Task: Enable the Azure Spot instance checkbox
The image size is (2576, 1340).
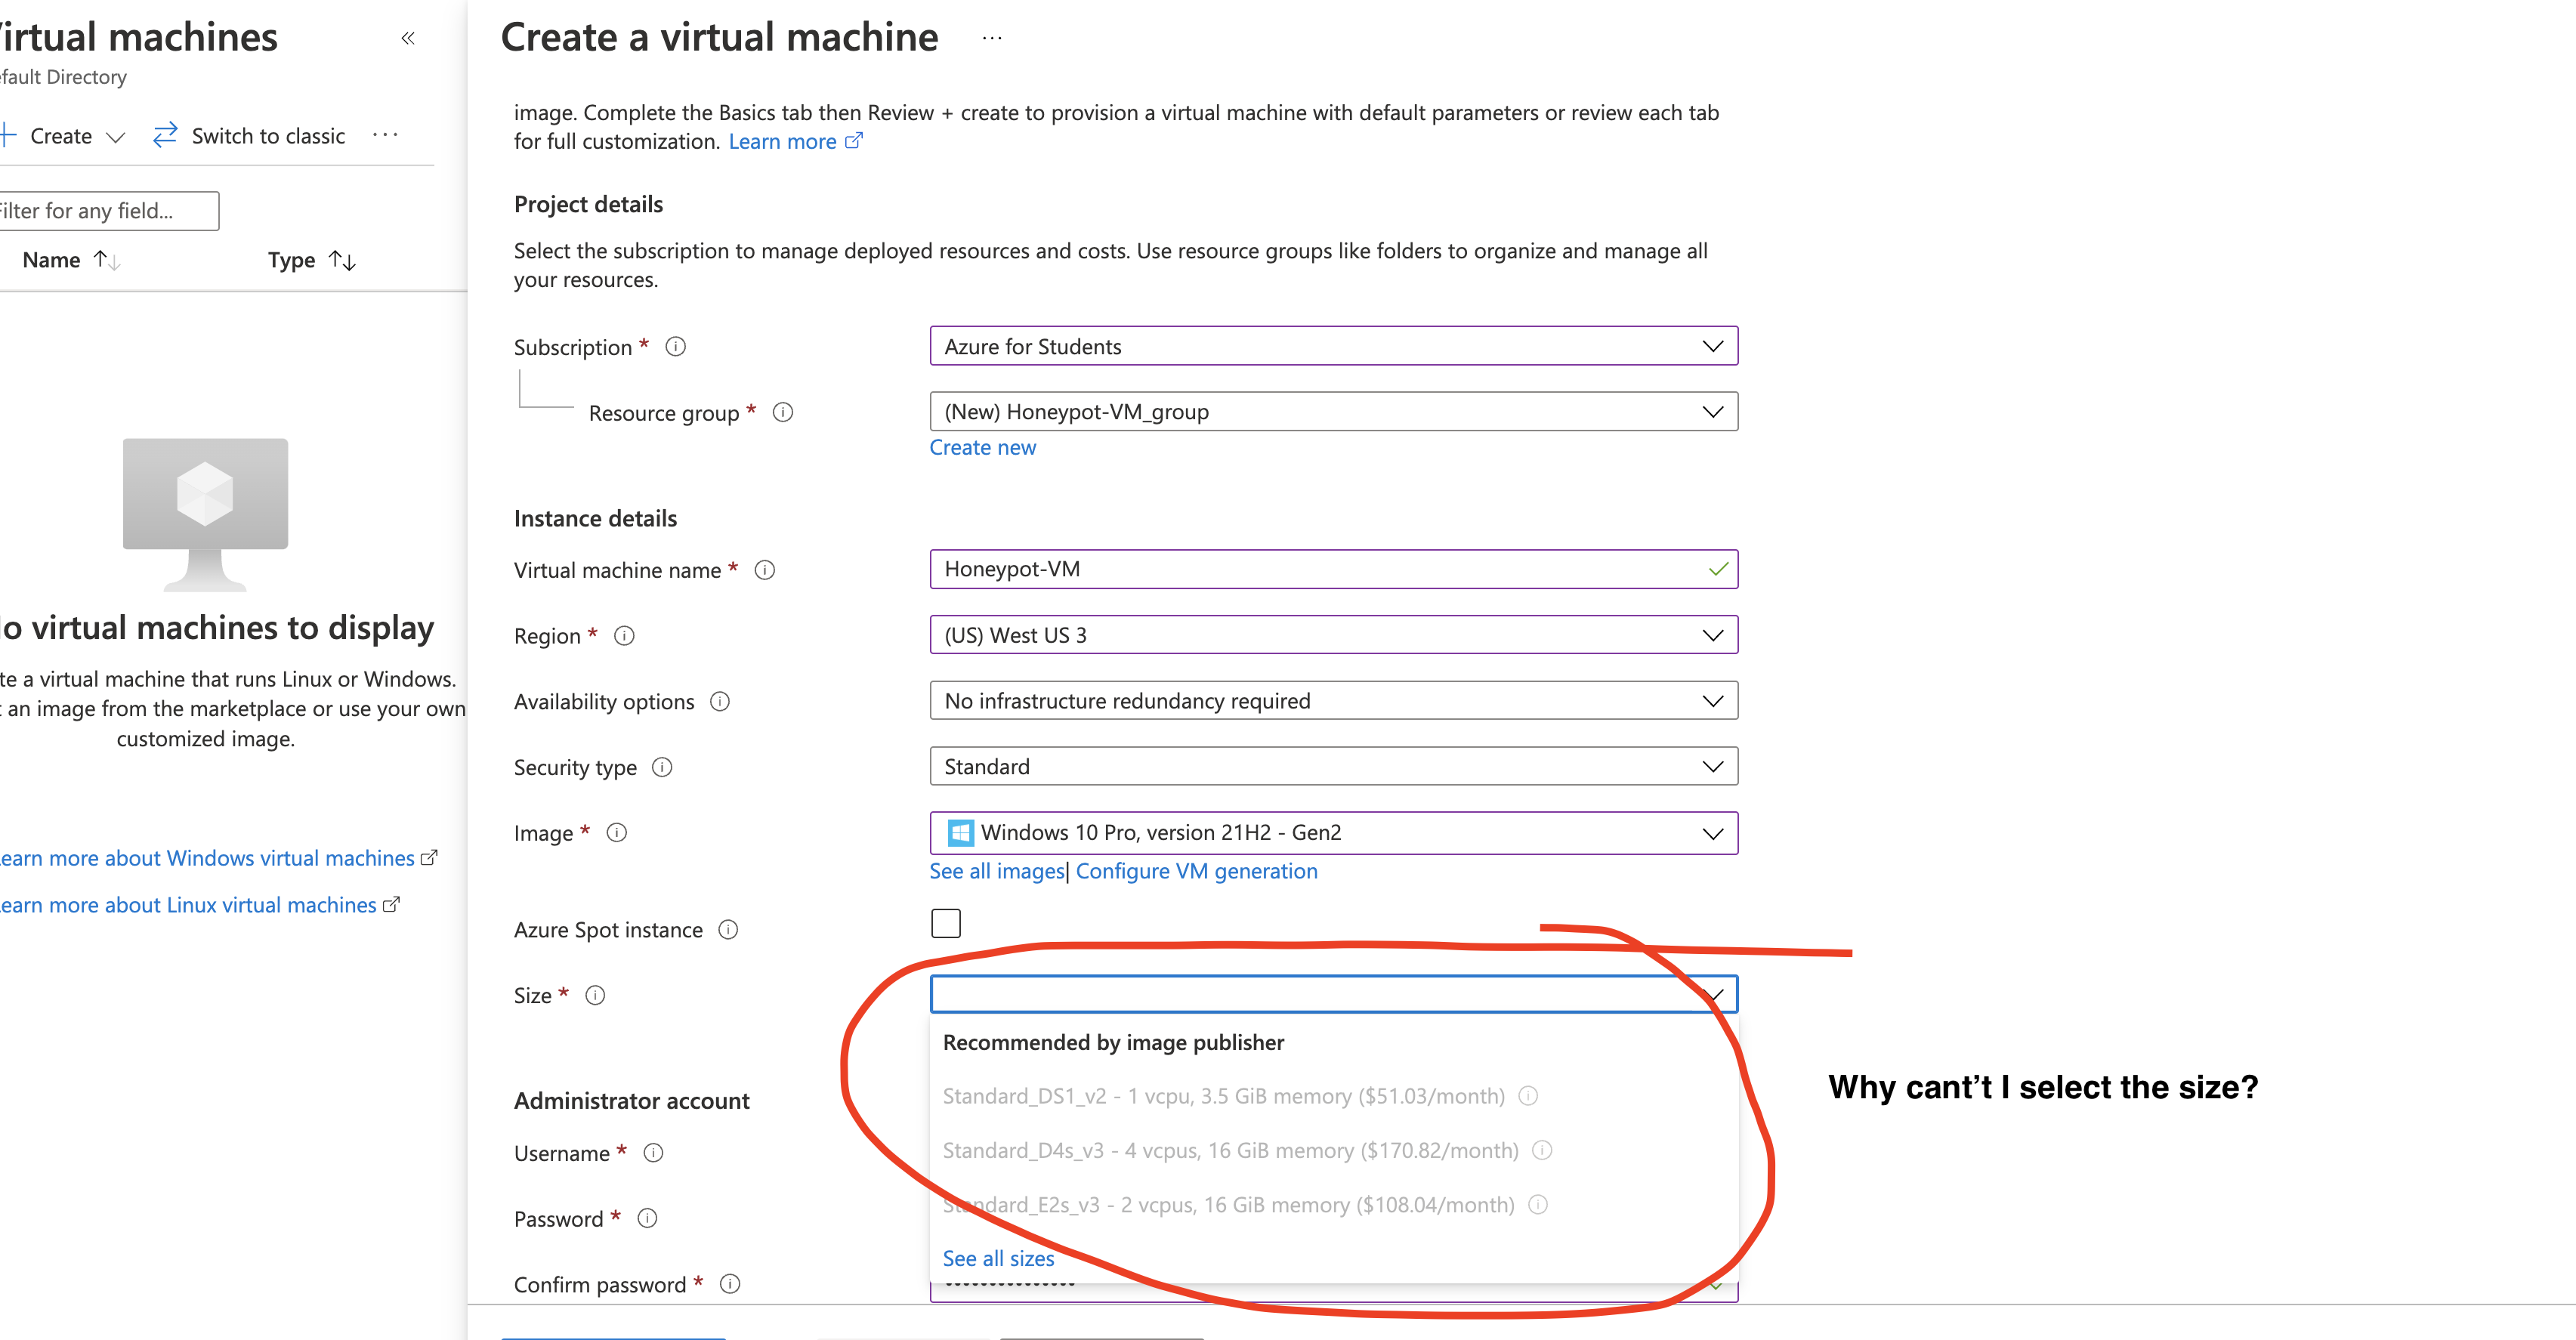Action: click(945, 923)
